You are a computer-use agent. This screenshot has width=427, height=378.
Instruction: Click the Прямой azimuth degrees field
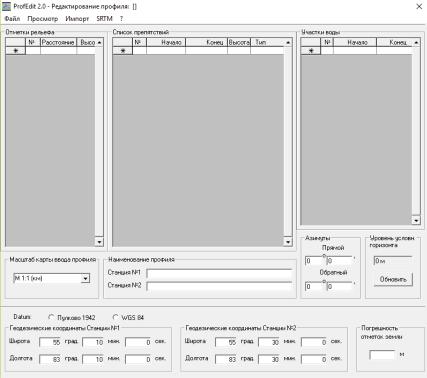(x=314, y=261)
